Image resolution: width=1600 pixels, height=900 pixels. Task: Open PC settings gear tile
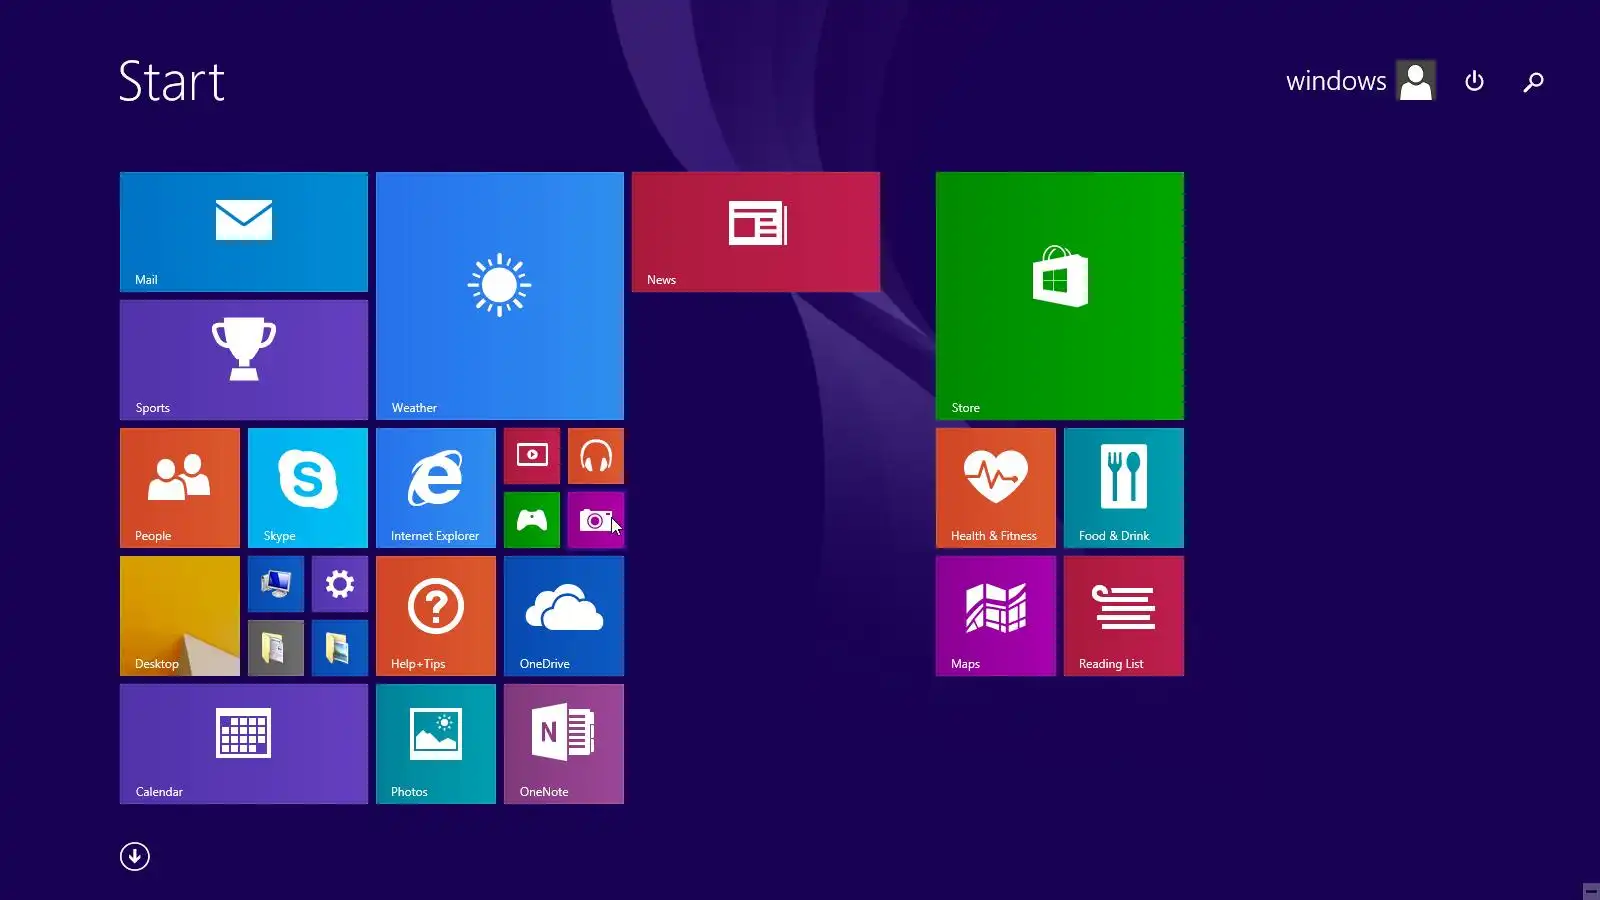pyautogui.click(x=340, y=584)
